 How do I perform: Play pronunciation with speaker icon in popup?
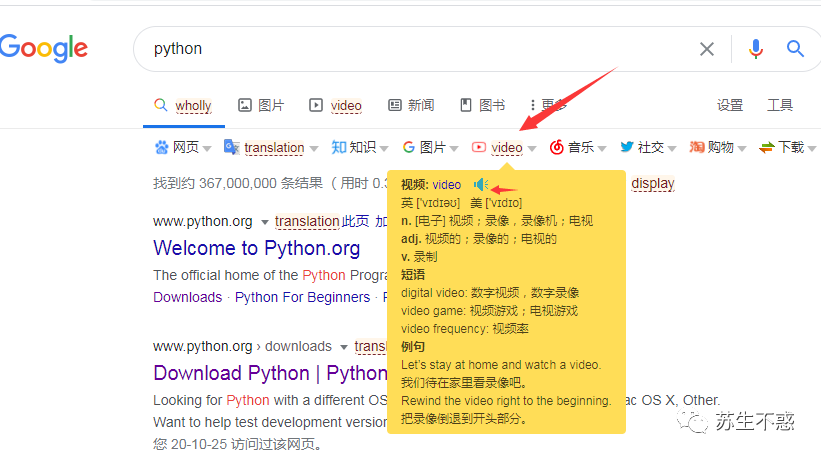click(x=481, y=184)
